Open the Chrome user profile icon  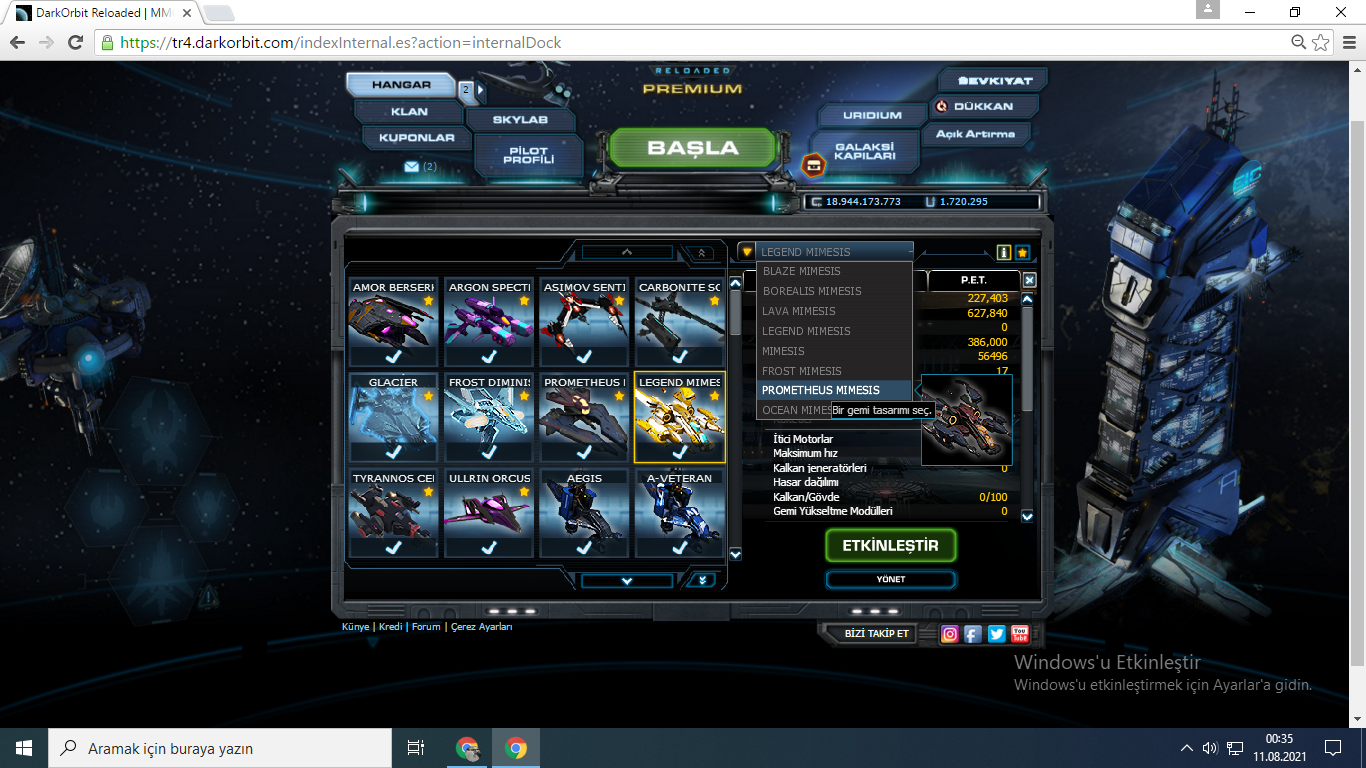pos(1207,10)
